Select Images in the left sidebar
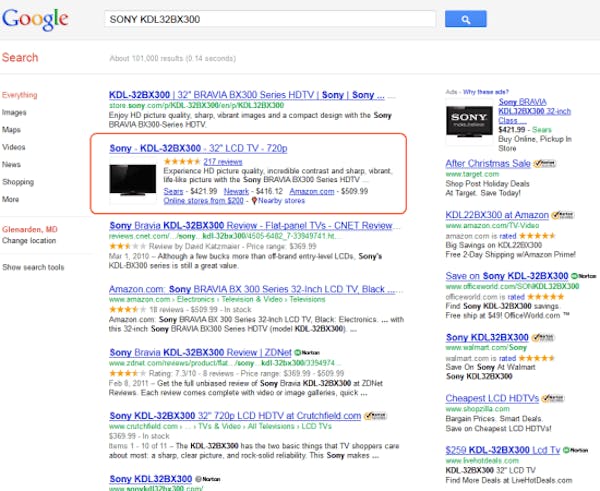 coord(14,112)
